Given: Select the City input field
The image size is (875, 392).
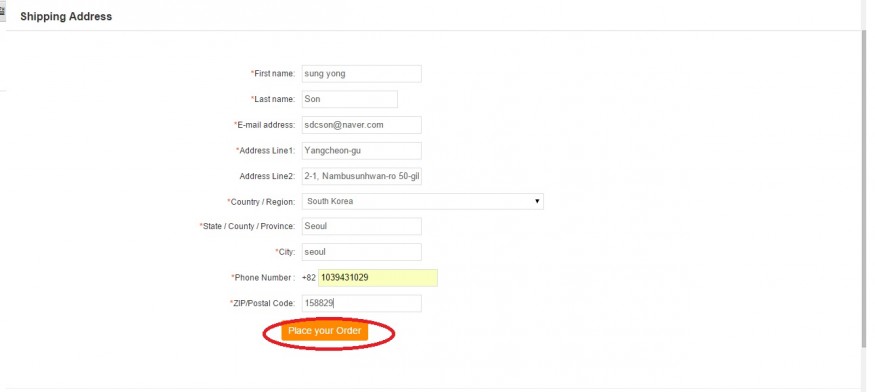Looking at the screenshot, I should [x=362, y=252].
